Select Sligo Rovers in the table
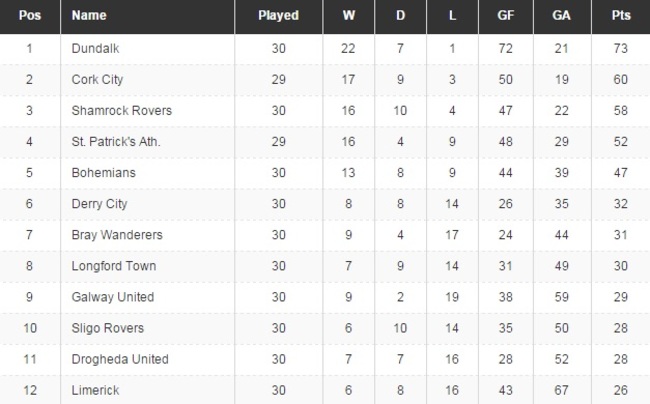 [x=108, y=328]
